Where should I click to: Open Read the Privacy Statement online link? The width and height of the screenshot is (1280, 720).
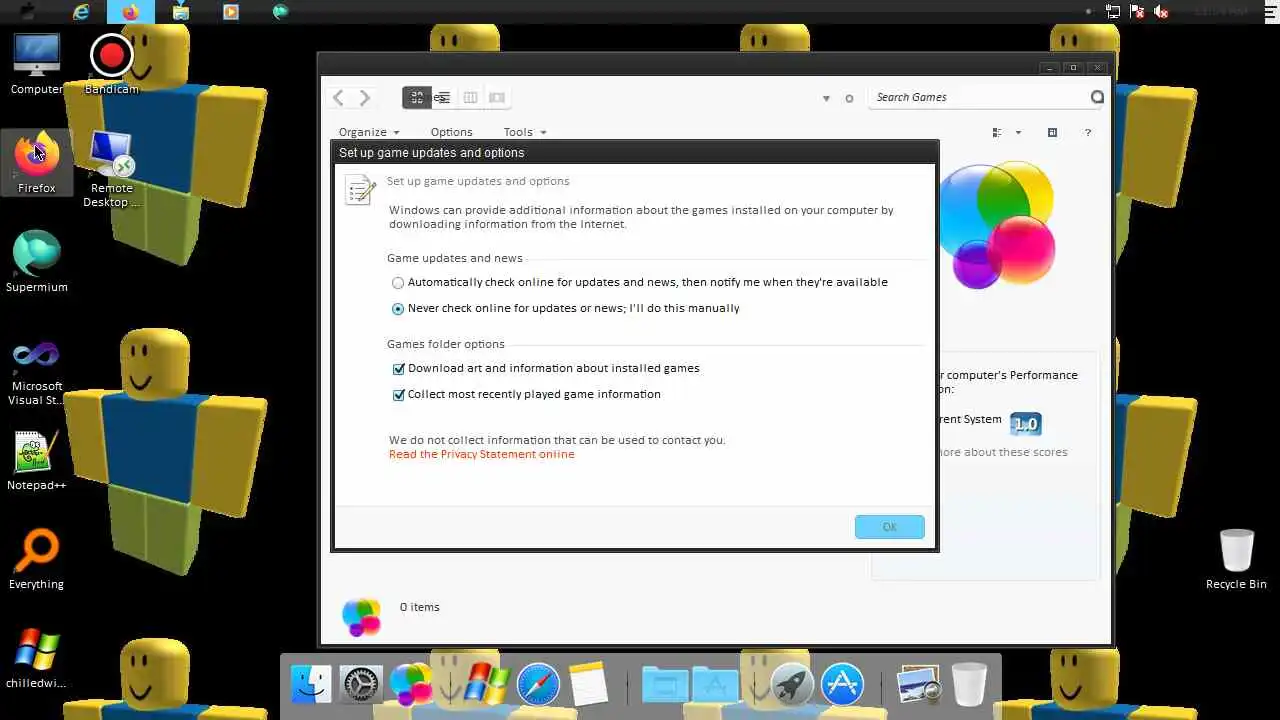point(482,454)
